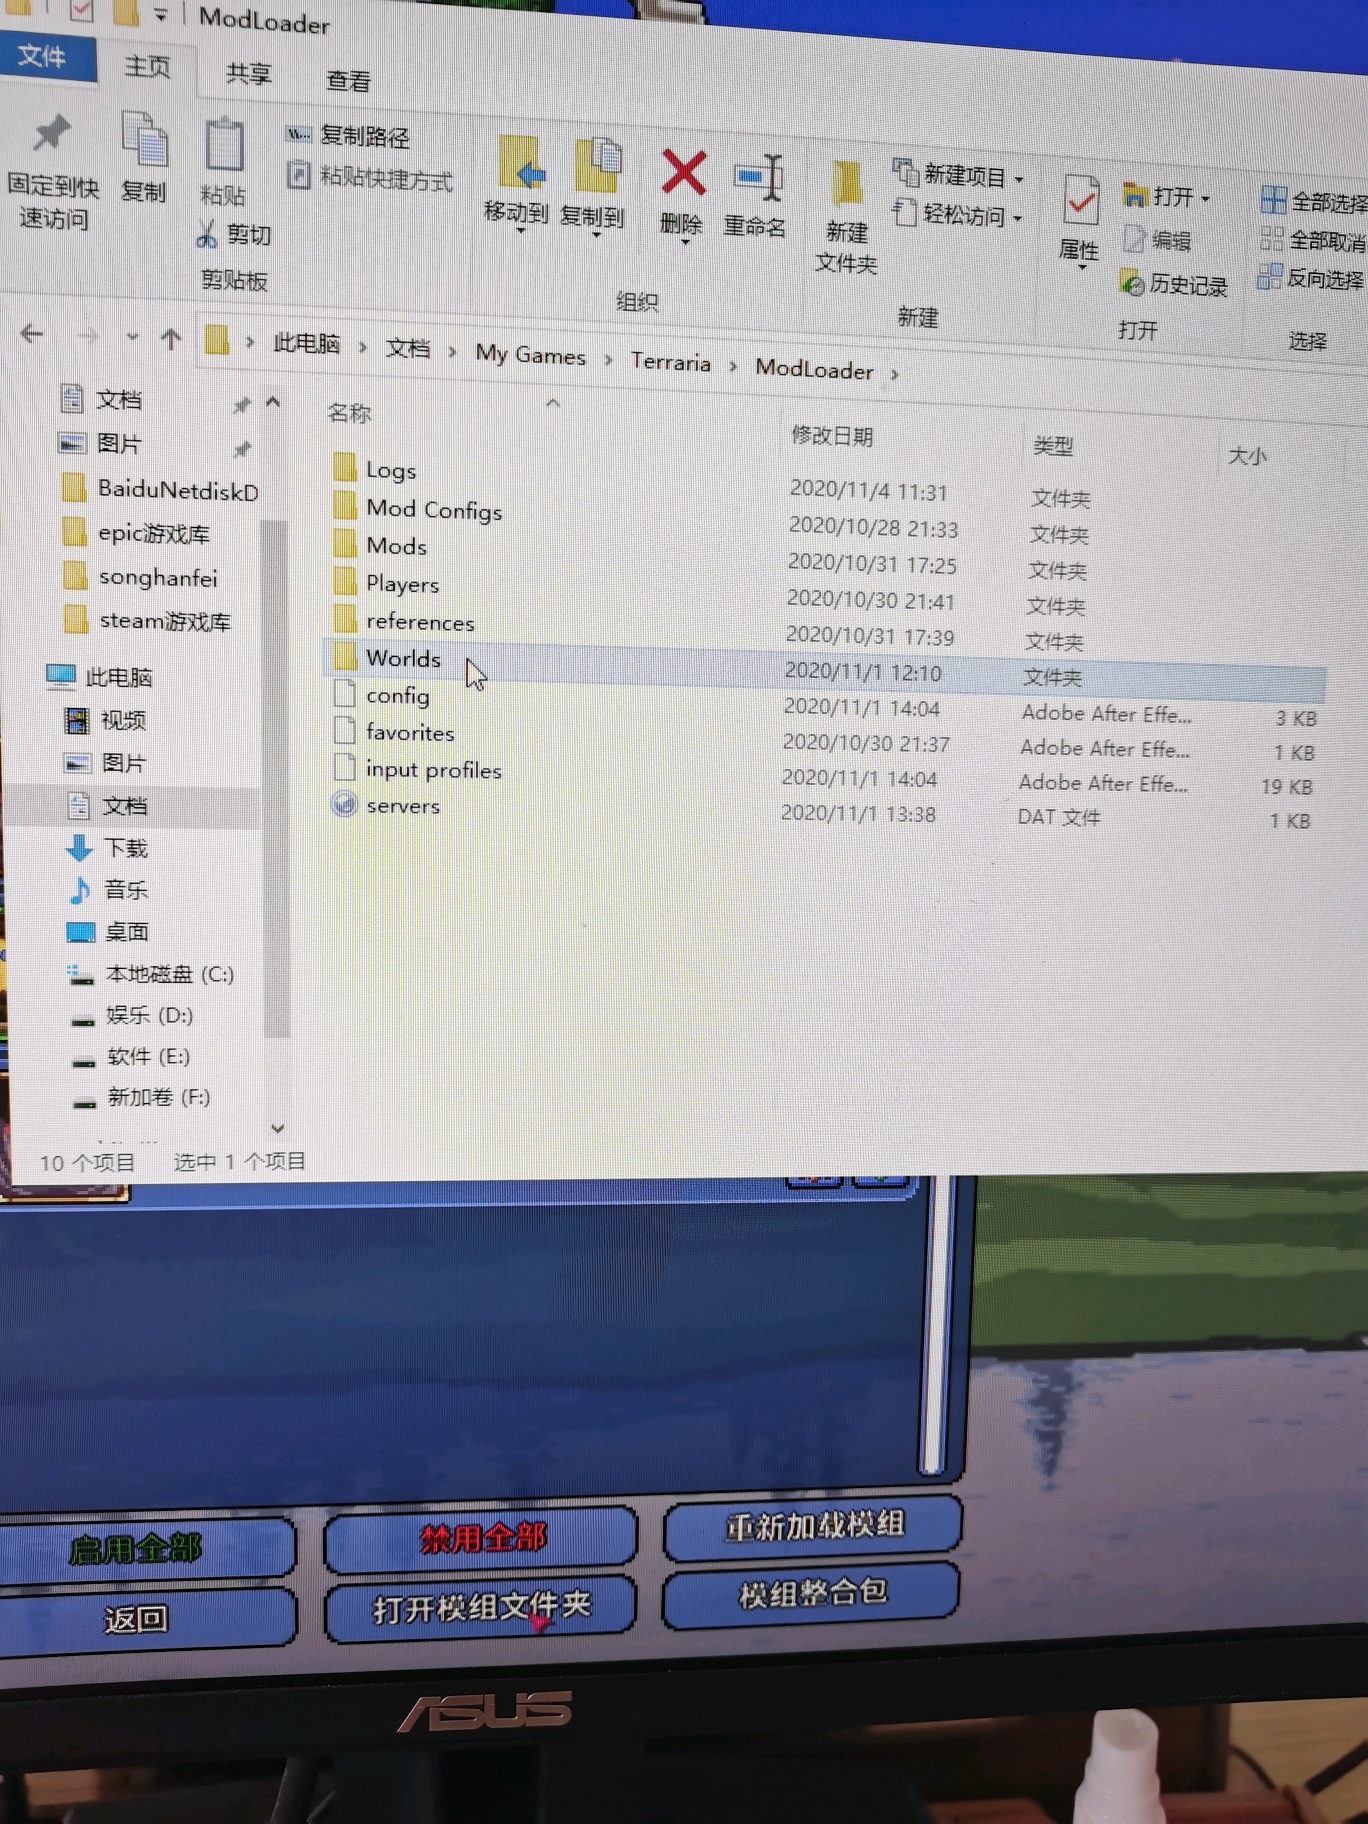Switch to the Share (共享) ribbon tab

249,74
